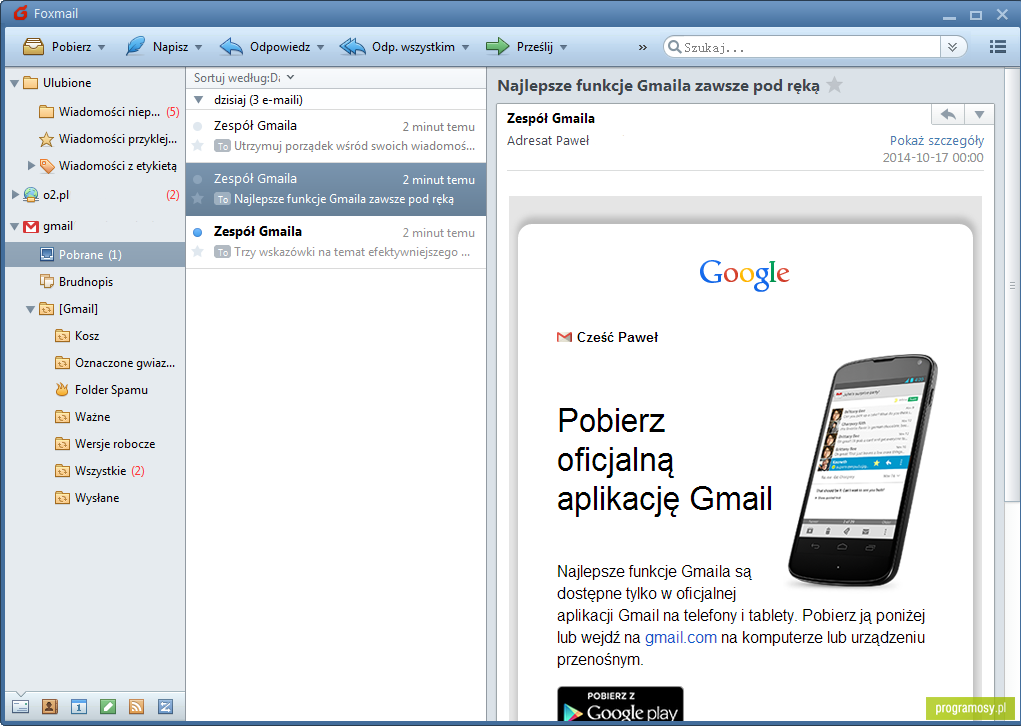Open the Napisz dropdown arrow
This screenshot has height=726, width=1021.
click(199, 48)
